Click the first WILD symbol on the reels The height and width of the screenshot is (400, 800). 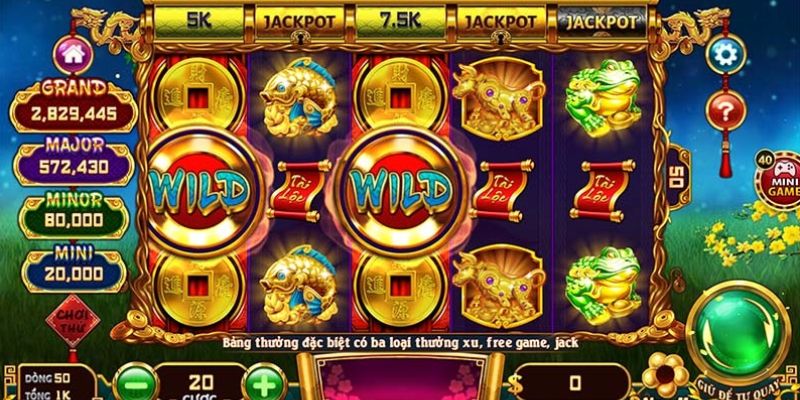(x=200, y=190)
